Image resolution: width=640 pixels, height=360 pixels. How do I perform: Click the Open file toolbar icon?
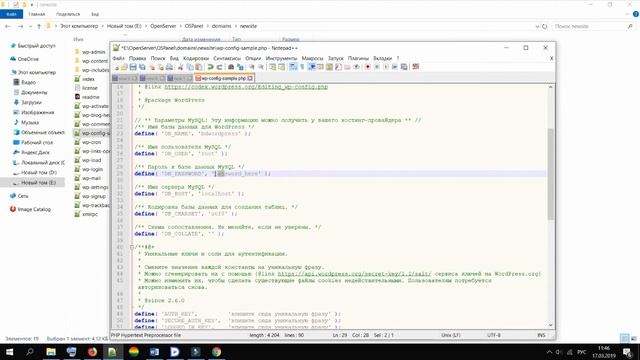pyautogui.click(x=124, y=67)
